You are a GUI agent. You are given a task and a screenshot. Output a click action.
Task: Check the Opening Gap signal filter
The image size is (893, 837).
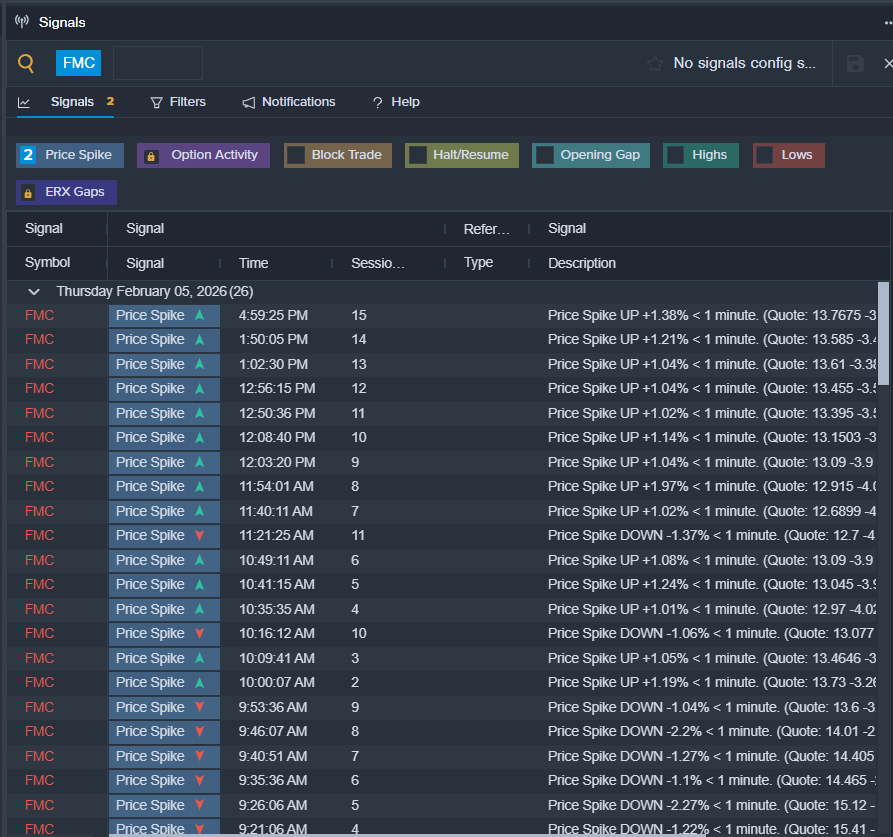coord(545,155)
